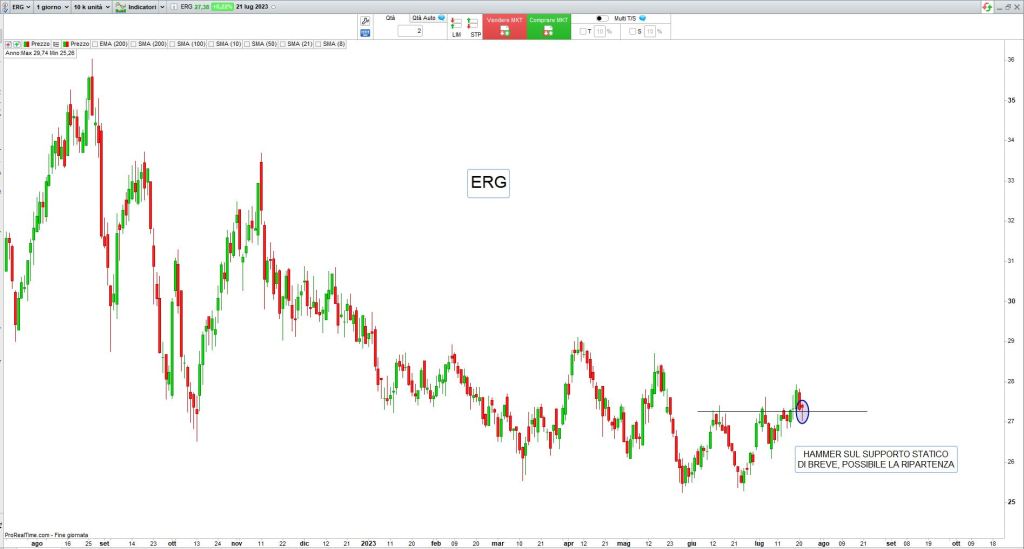This screenshot has width=1024, height=549.
Task: Expand the arrow next to Indicatori
Action: [163, 7]
